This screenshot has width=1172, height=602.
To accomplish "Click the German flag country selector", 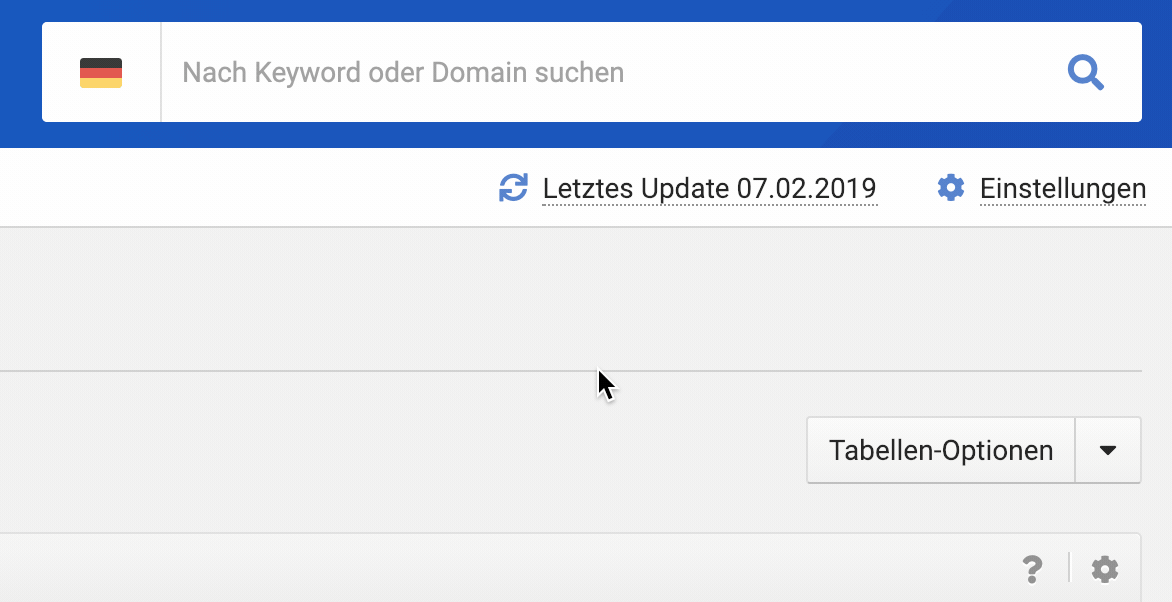I will (101, 73).
